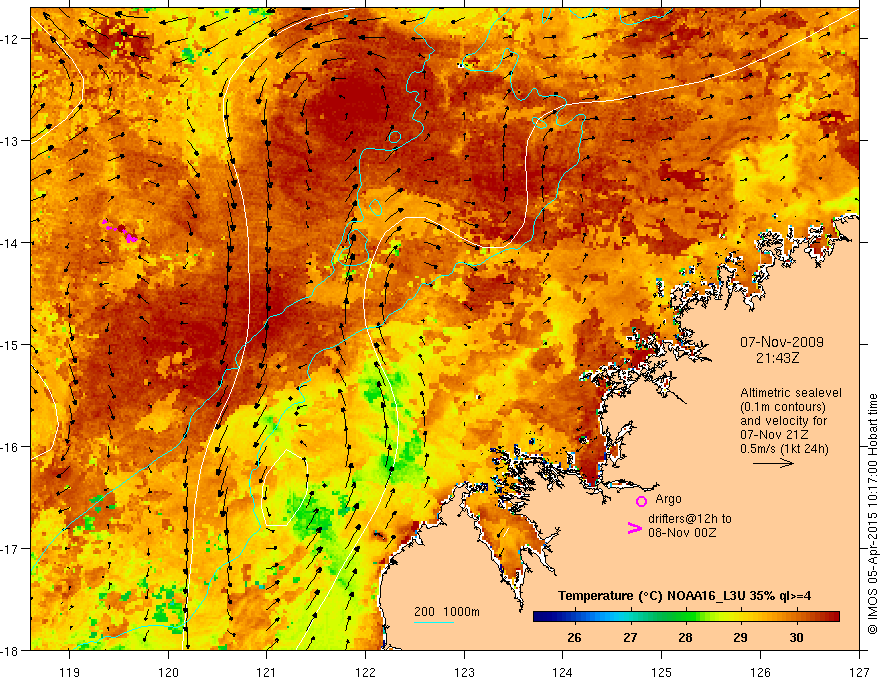880x680 pixels.
Task: Click the colorbar tick label 30
Action: click(796, 637)
